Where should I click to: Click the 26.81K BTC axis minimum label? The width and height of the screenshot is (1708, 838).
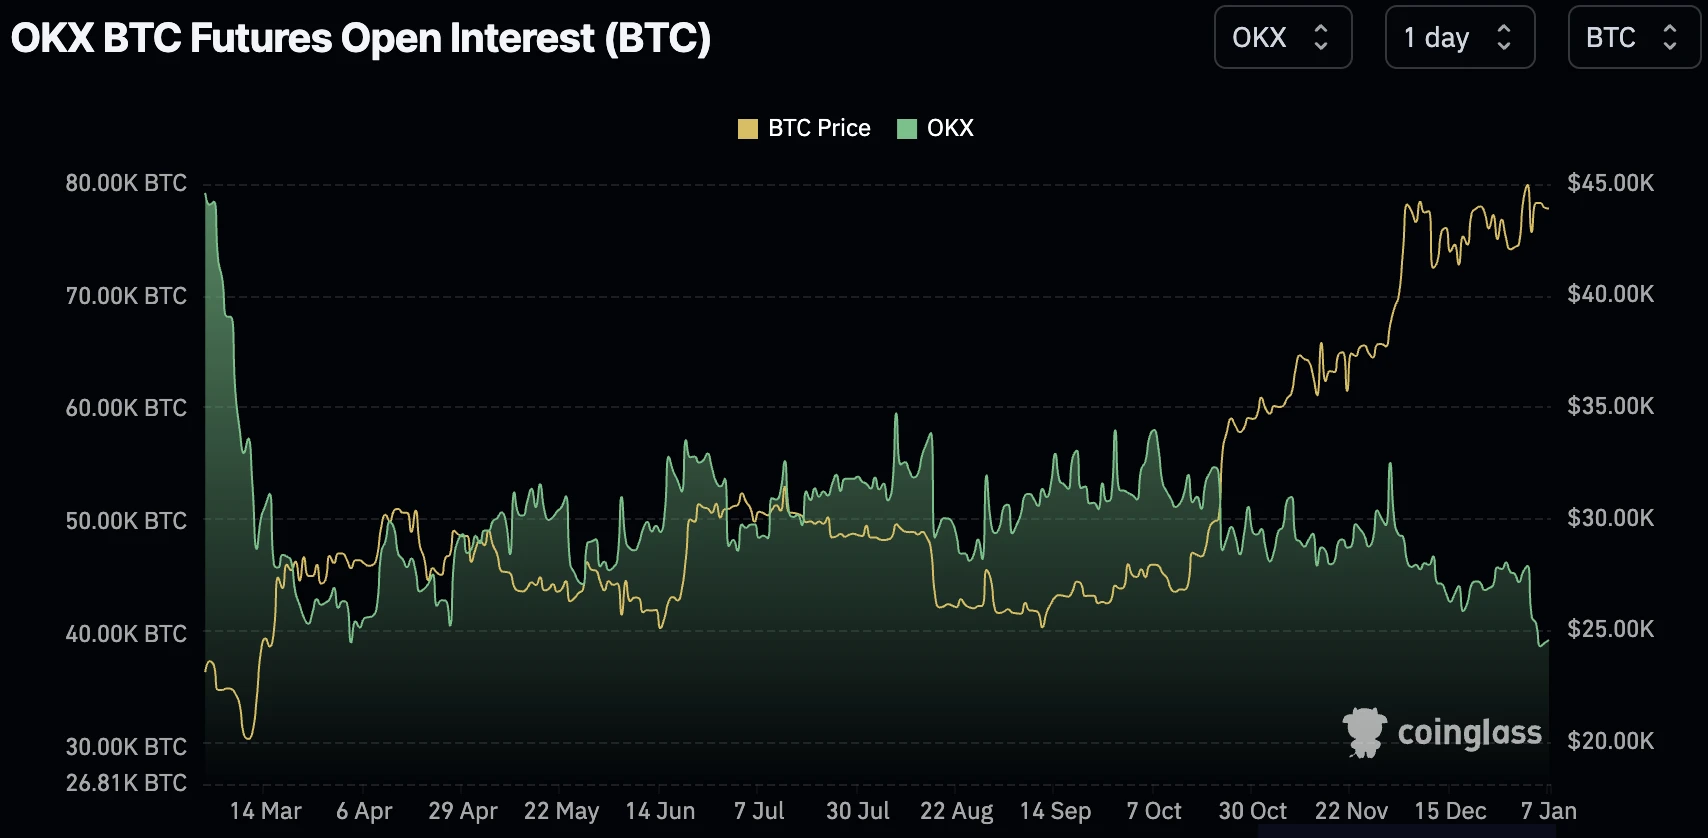tap(126, 783)
